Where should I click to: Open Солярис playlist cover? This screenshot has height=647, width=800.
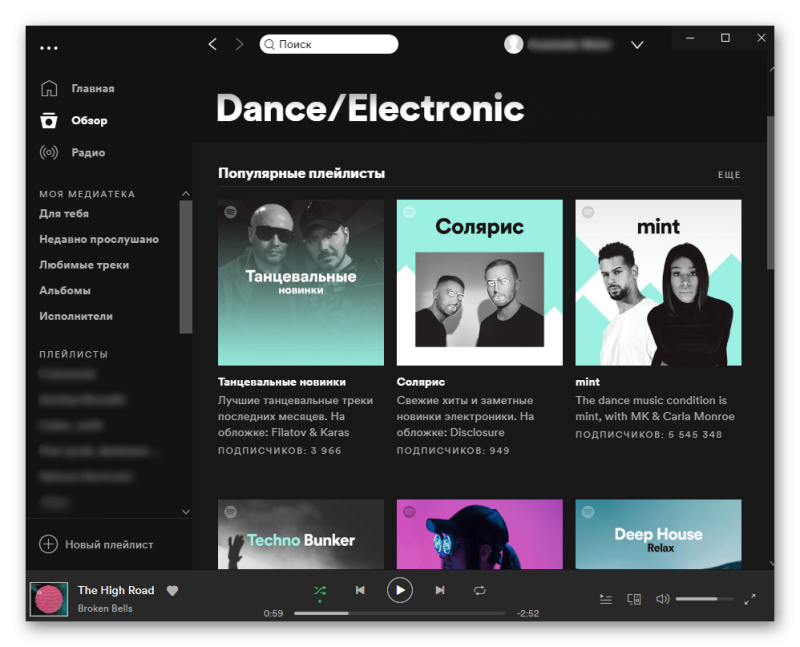[x=480, y=283]
